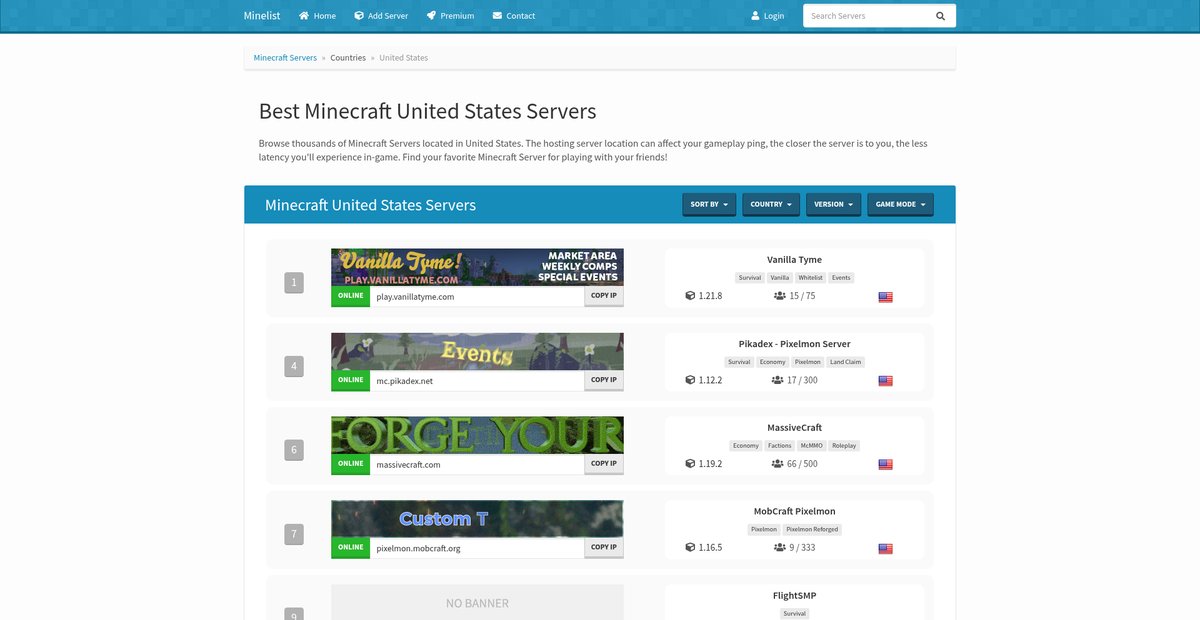This screenshot has height=620, width=1200.
Task: Click Vanilla tag on Vanilla Tyme
Action: (x=780, y=278)
